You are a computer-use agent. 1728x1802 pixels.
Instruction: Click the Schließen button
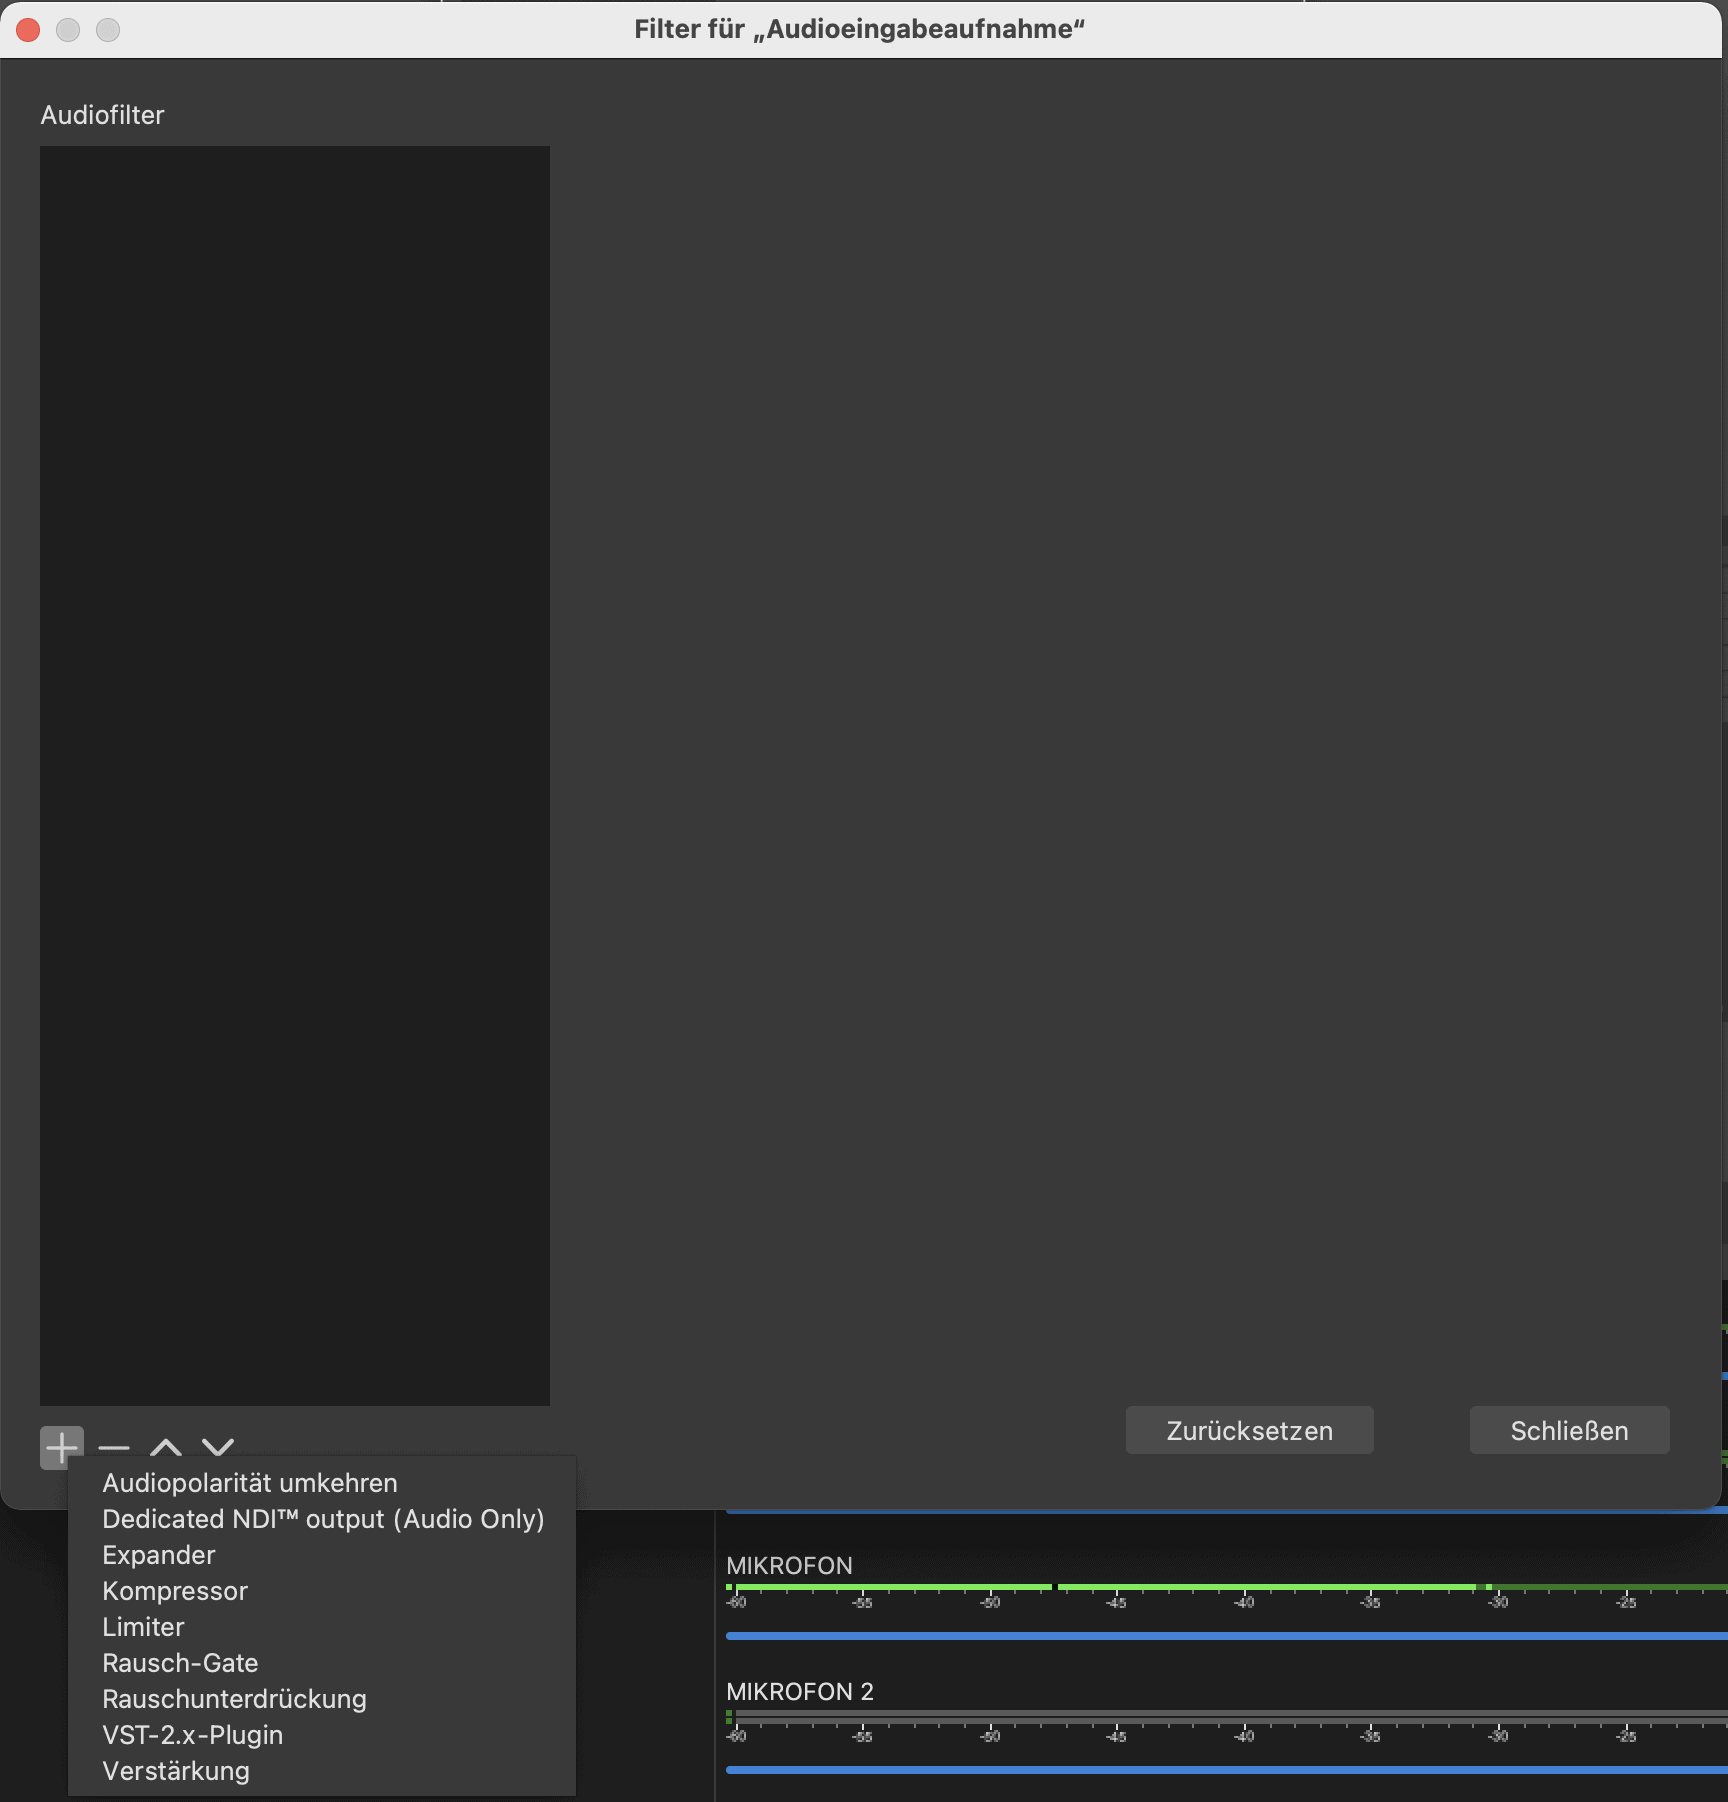pyautogui.click(x=1569, y=1431)
